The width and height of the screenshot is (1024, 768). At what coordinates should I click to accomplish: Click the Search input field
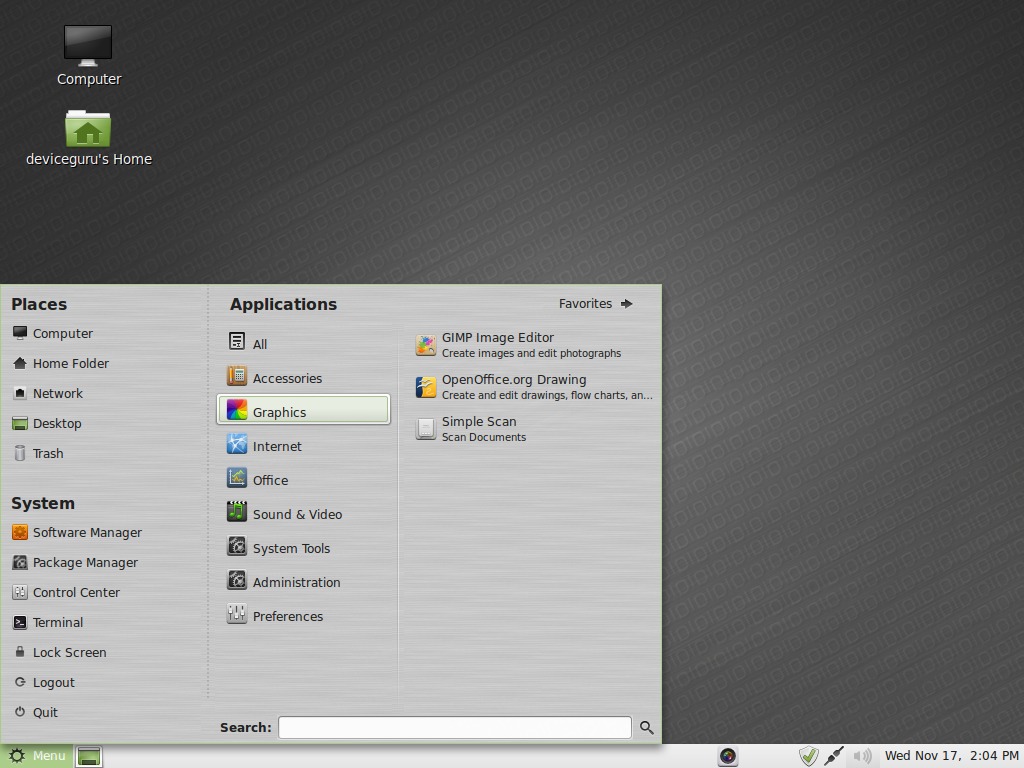click(x=455, y=728)
